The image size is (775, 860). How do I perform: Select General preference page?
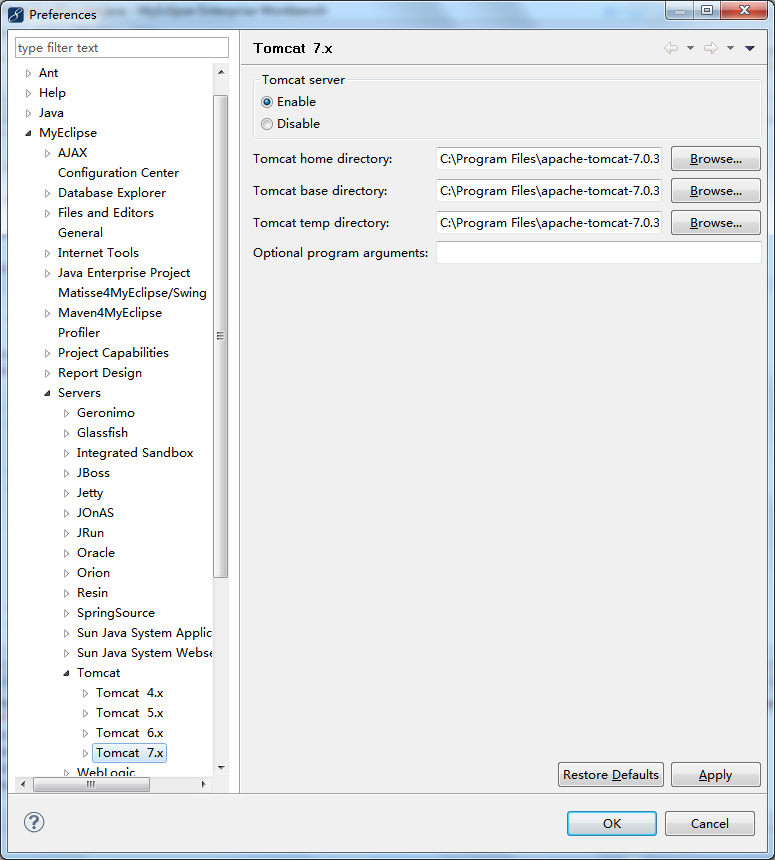[80, 233]
